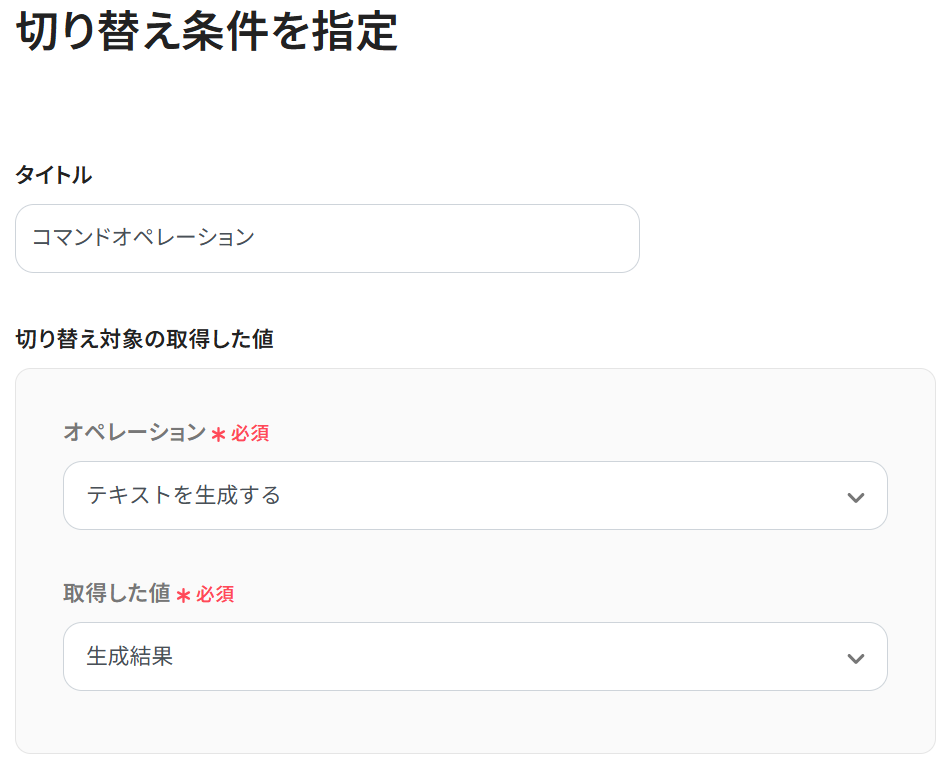942x762 pixels.
Task: Click the オペレーション field label
Action: (135, 432)
